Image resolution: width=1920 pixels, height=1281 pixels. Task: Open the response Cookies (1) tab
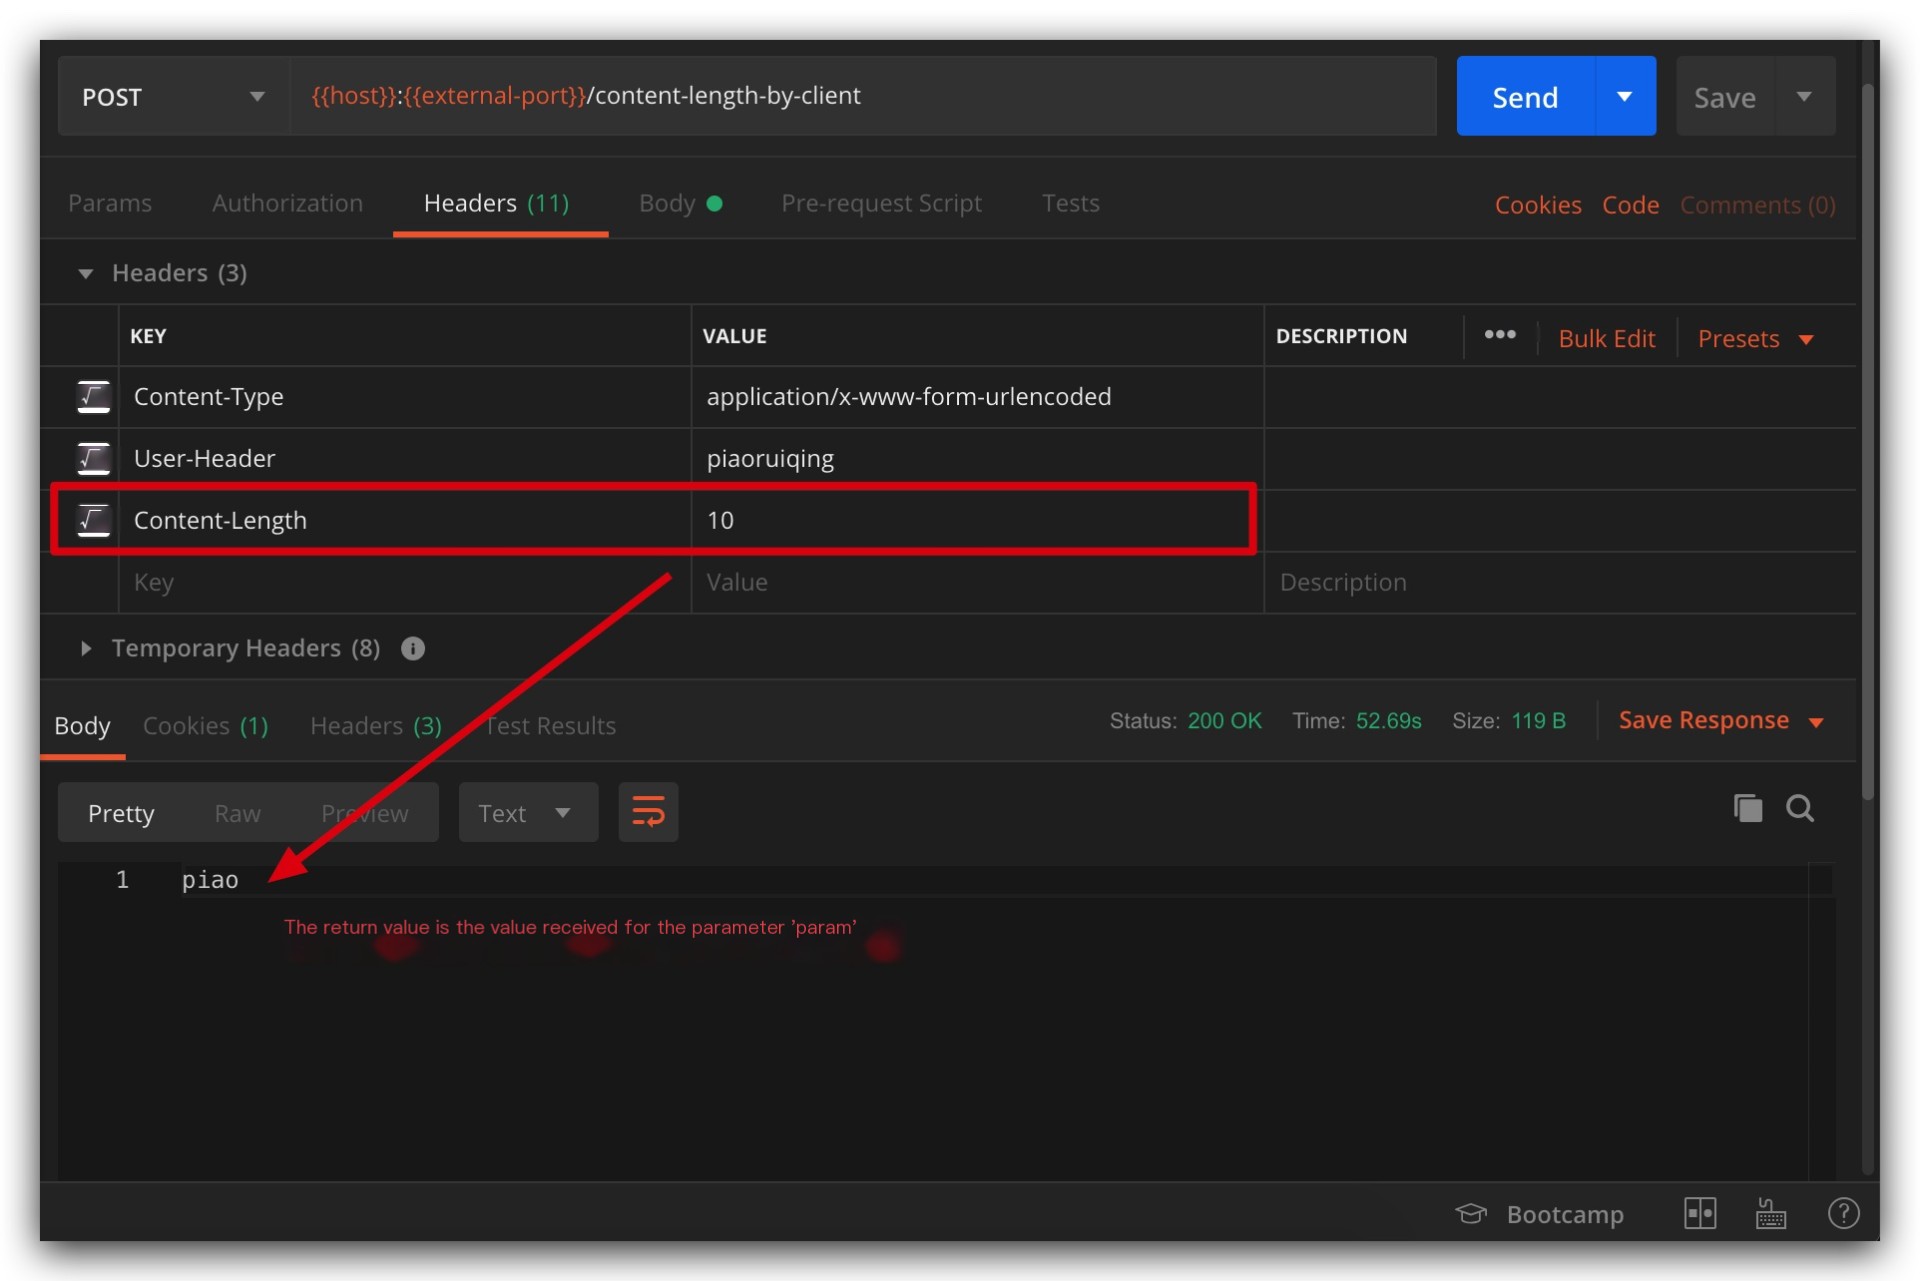click(206, 726)
